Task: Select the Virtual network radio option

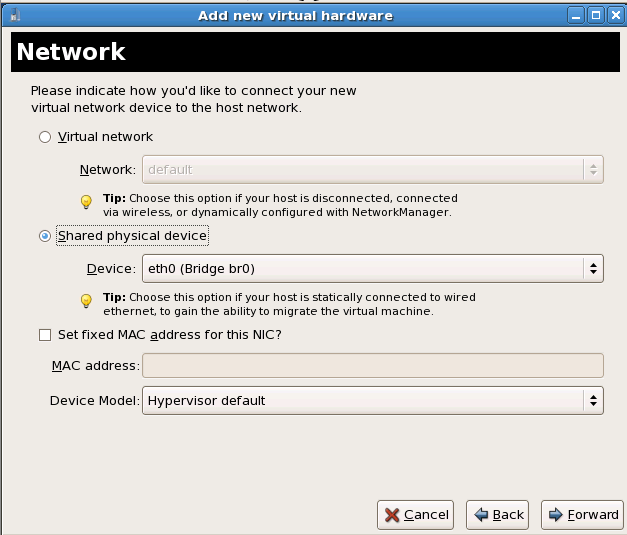Action: pyautogui.click(x=44, y=137)
